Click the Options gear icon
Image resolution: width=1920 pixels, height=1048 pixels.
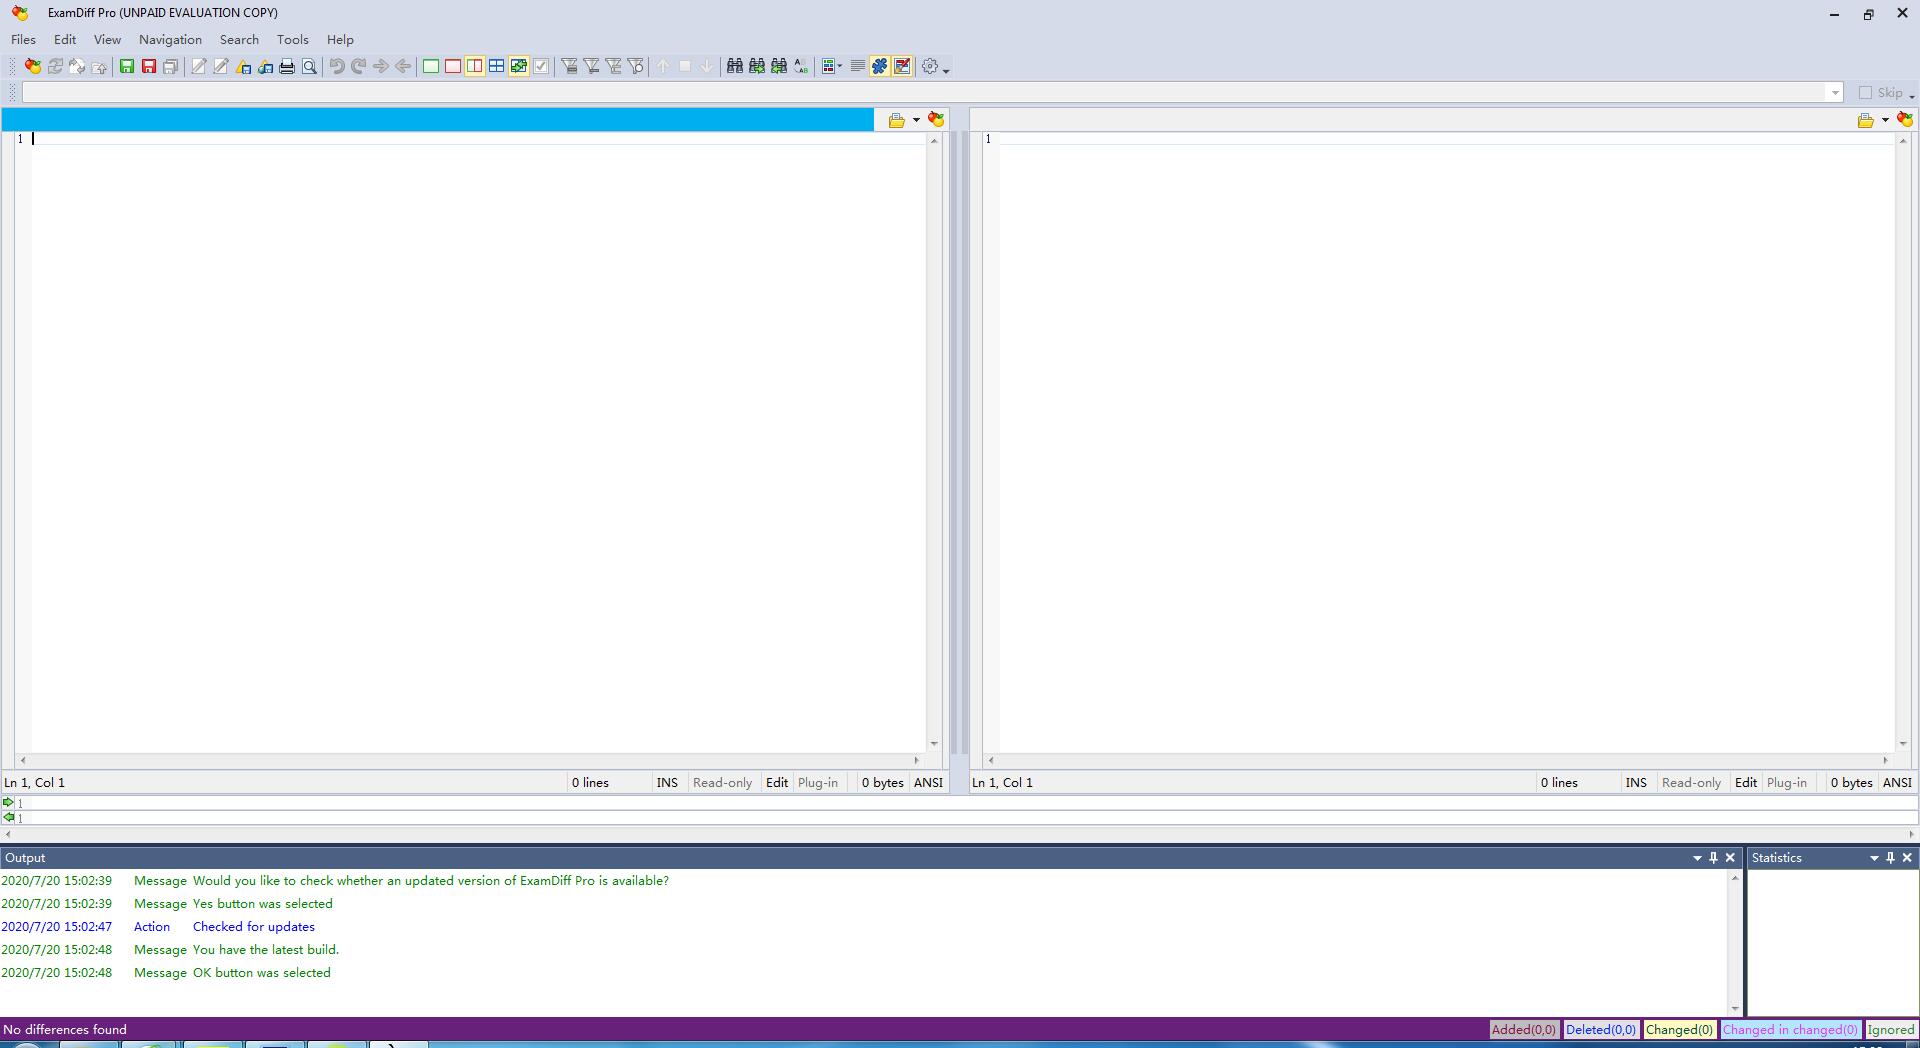[930, 67]
